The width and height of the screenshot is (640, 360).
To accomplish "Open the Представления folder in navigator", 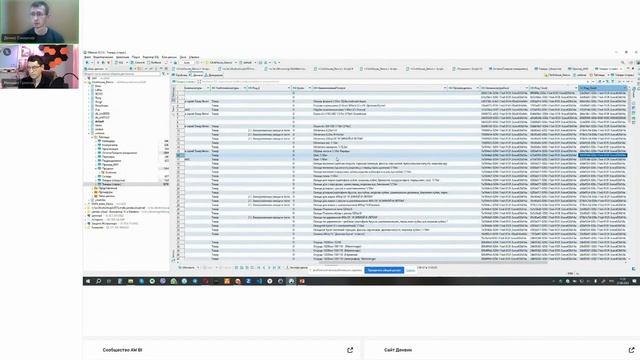I will pyautogui.click(x=108, y=188).
